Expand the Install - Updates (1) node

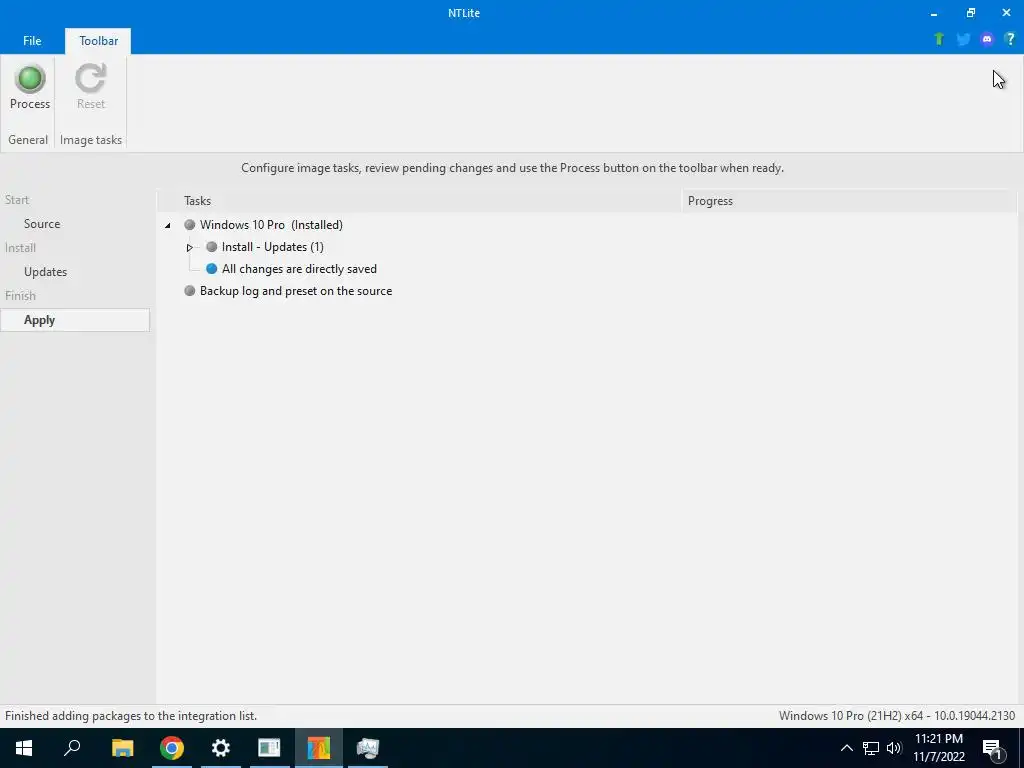click(189, 248)
